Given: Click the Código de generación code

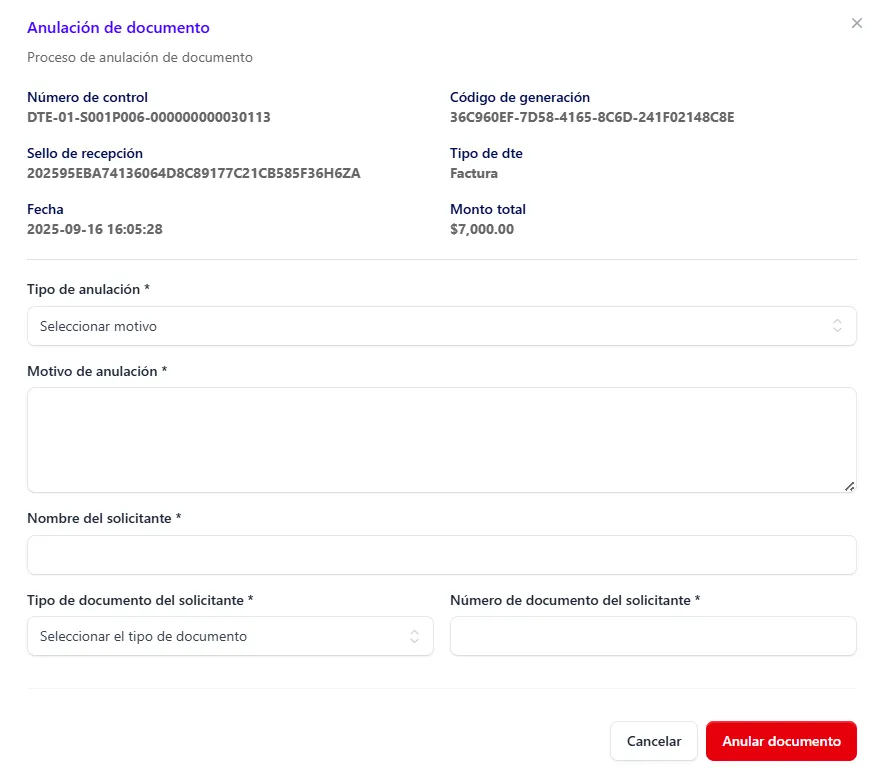Looking at the screenshot, I should pos(592,117).
